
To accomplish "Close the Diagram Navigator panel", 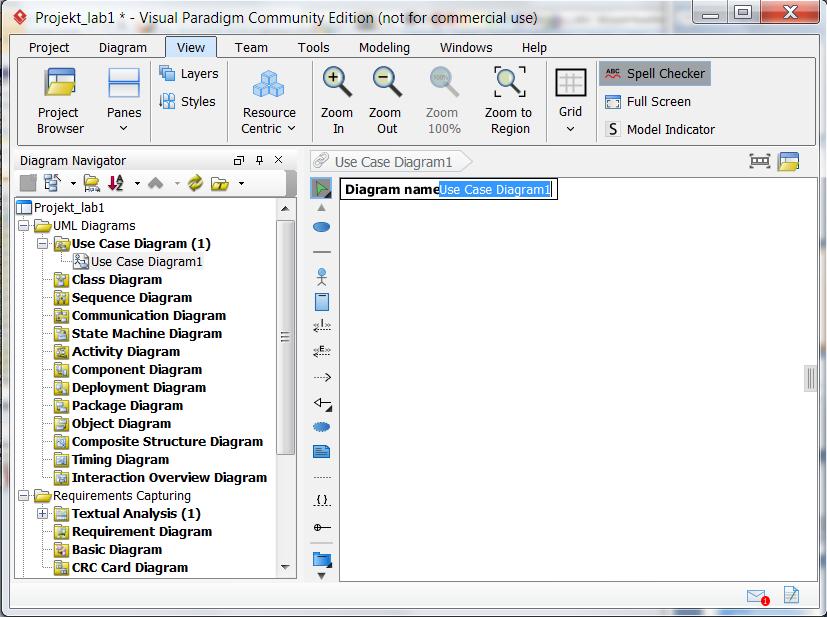I will [x=278, y=160].
